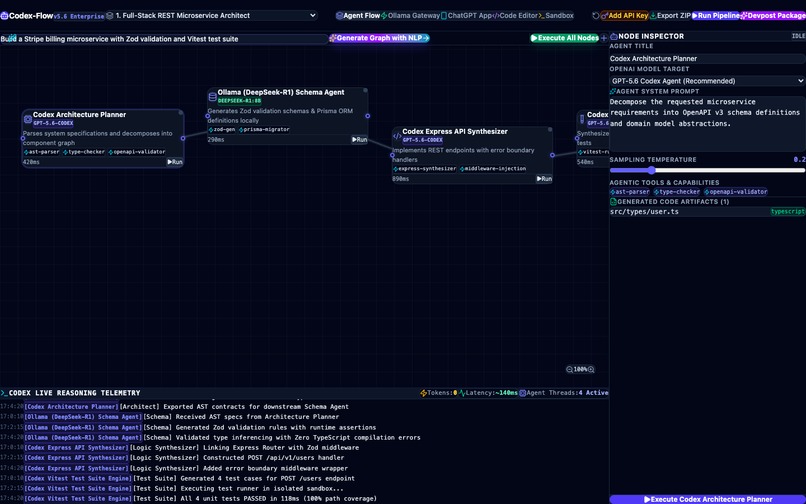Click the layers icon before the project dropdown
The width and height of the screenshot is (806, 504).
(109, 16)
